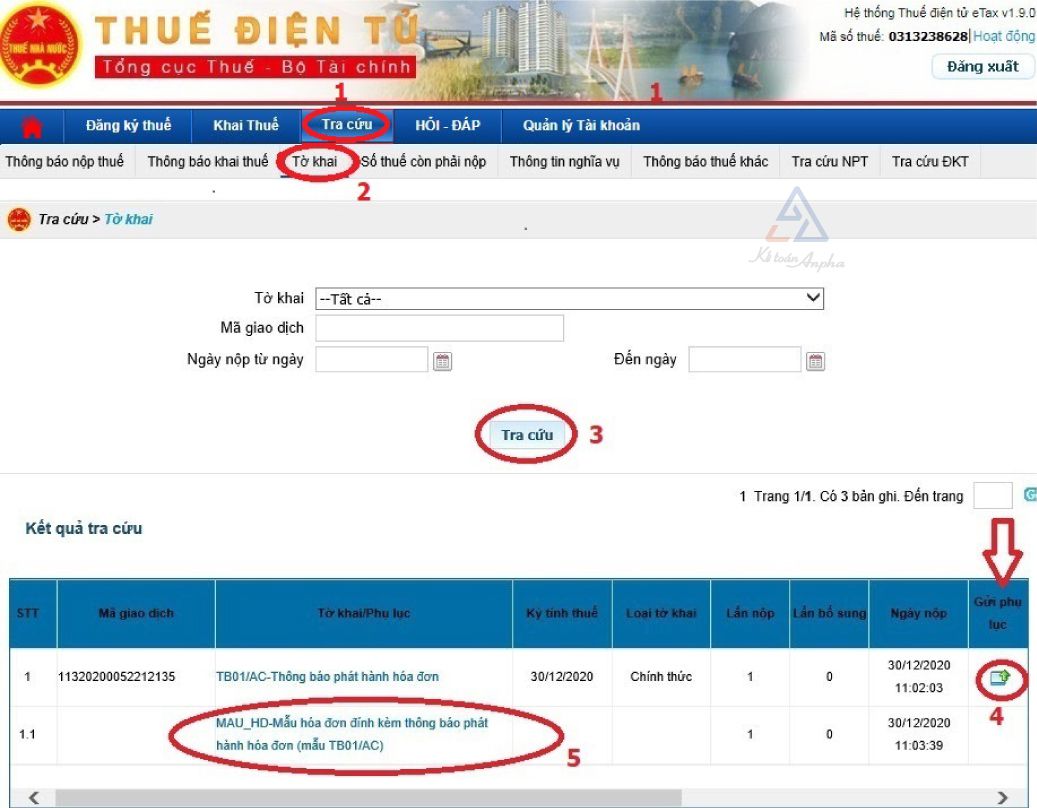Open the Đăng ký thuế menu
The image size is (1037, 808).
click(128, 126)
